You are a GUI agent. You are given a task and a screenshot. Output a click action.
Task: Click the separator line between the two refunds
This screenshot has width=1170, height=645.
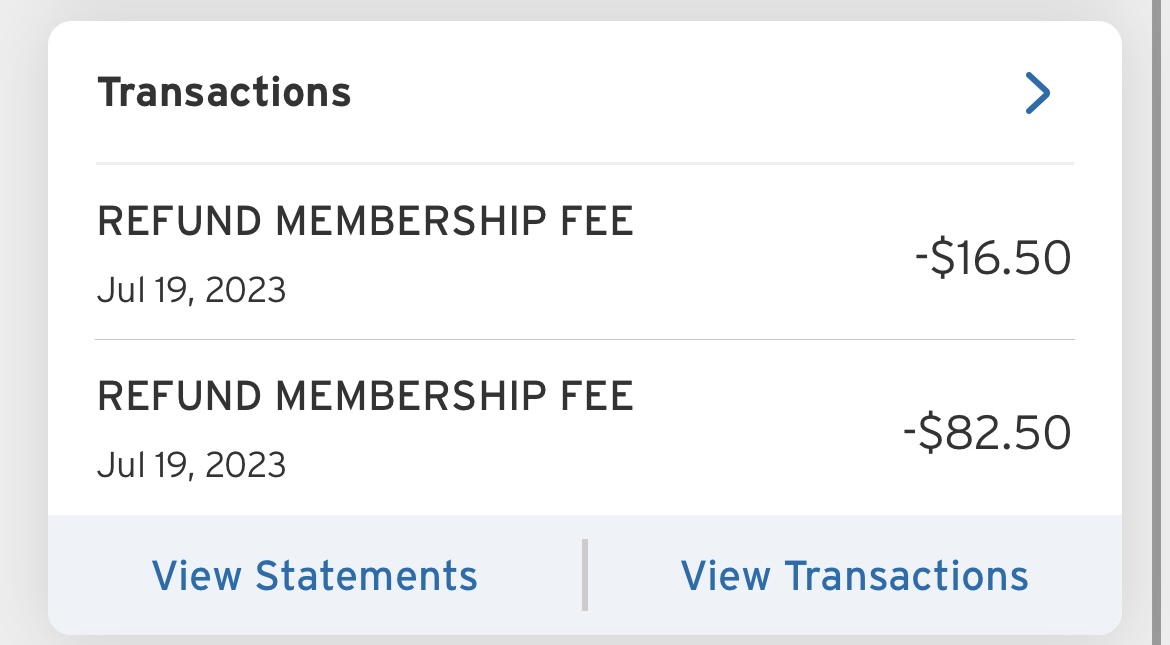click(x=585, y=340)
